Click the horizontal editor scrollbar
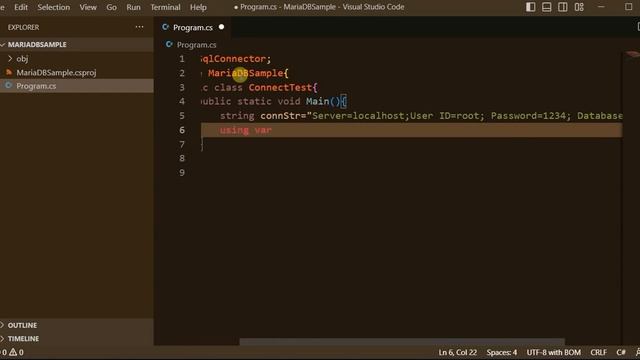Image resolution: width=640 pixels, height=360 pixels. click(402, 342)
